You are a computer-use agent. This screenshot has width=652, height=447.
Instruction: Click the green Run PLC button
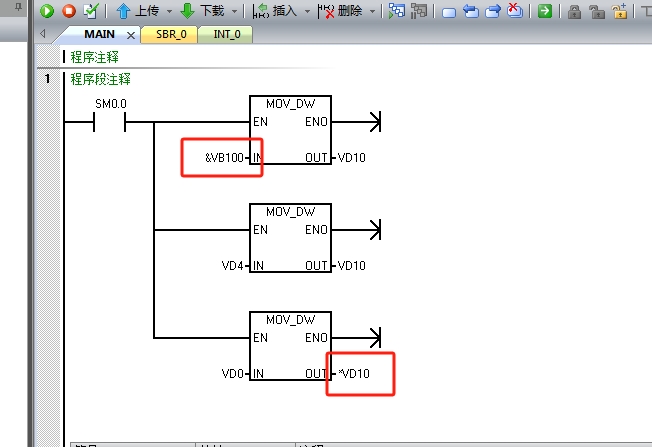(47, 12)
